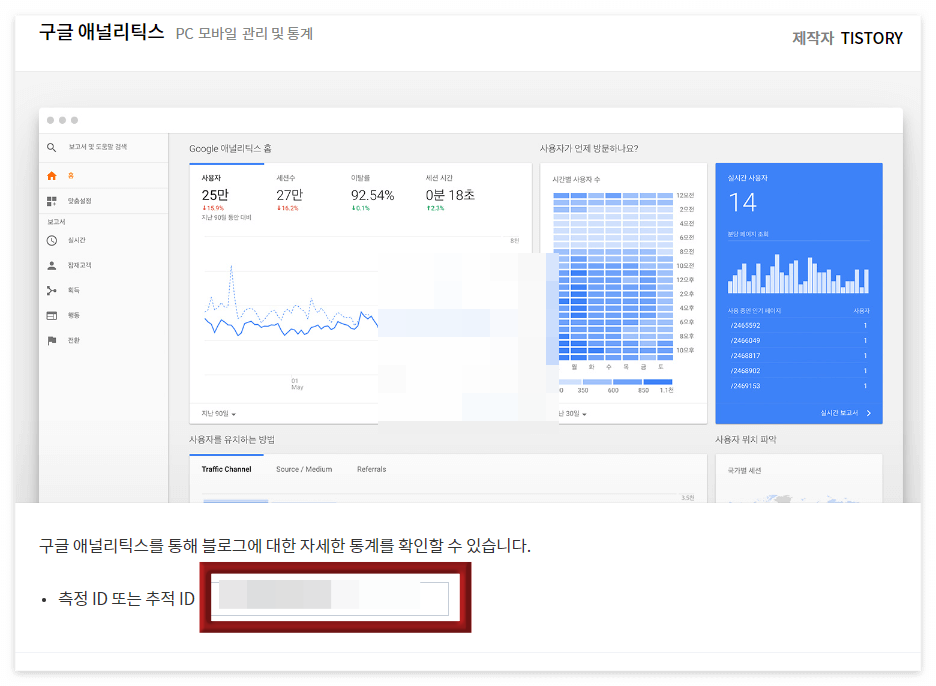
Task: Click the heatmap color scale legend bar
Action: click(x=615, y=382)
